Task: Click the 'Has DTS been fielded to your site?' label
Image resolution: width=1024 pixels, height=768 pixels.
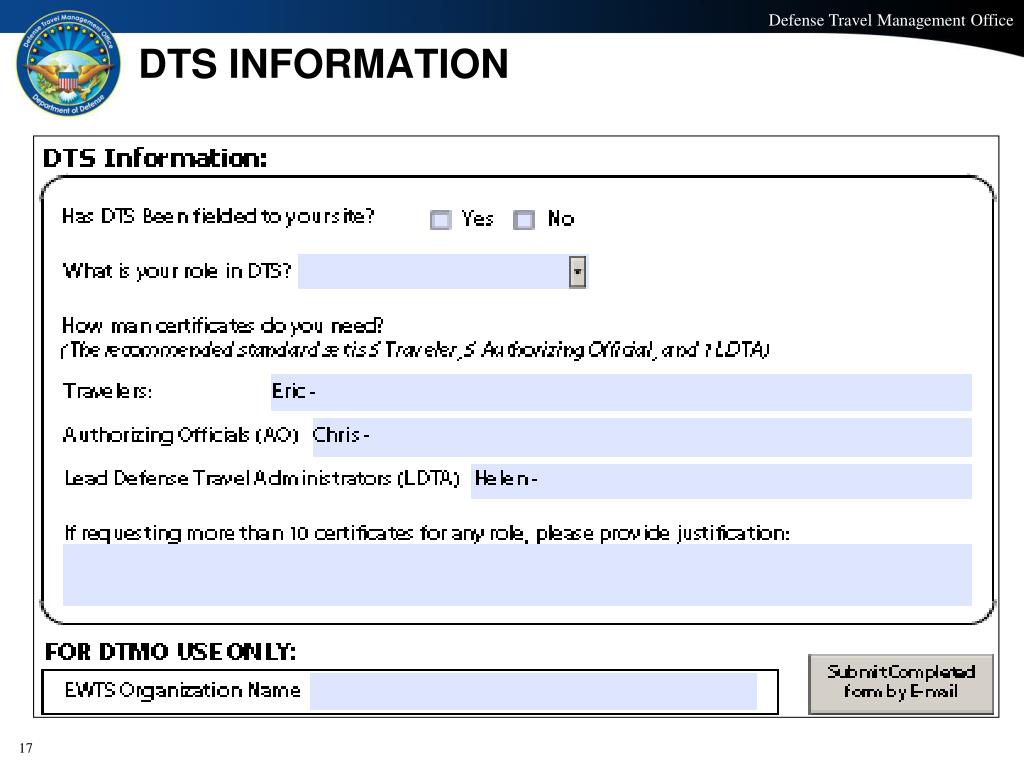Action: (218, 216)
